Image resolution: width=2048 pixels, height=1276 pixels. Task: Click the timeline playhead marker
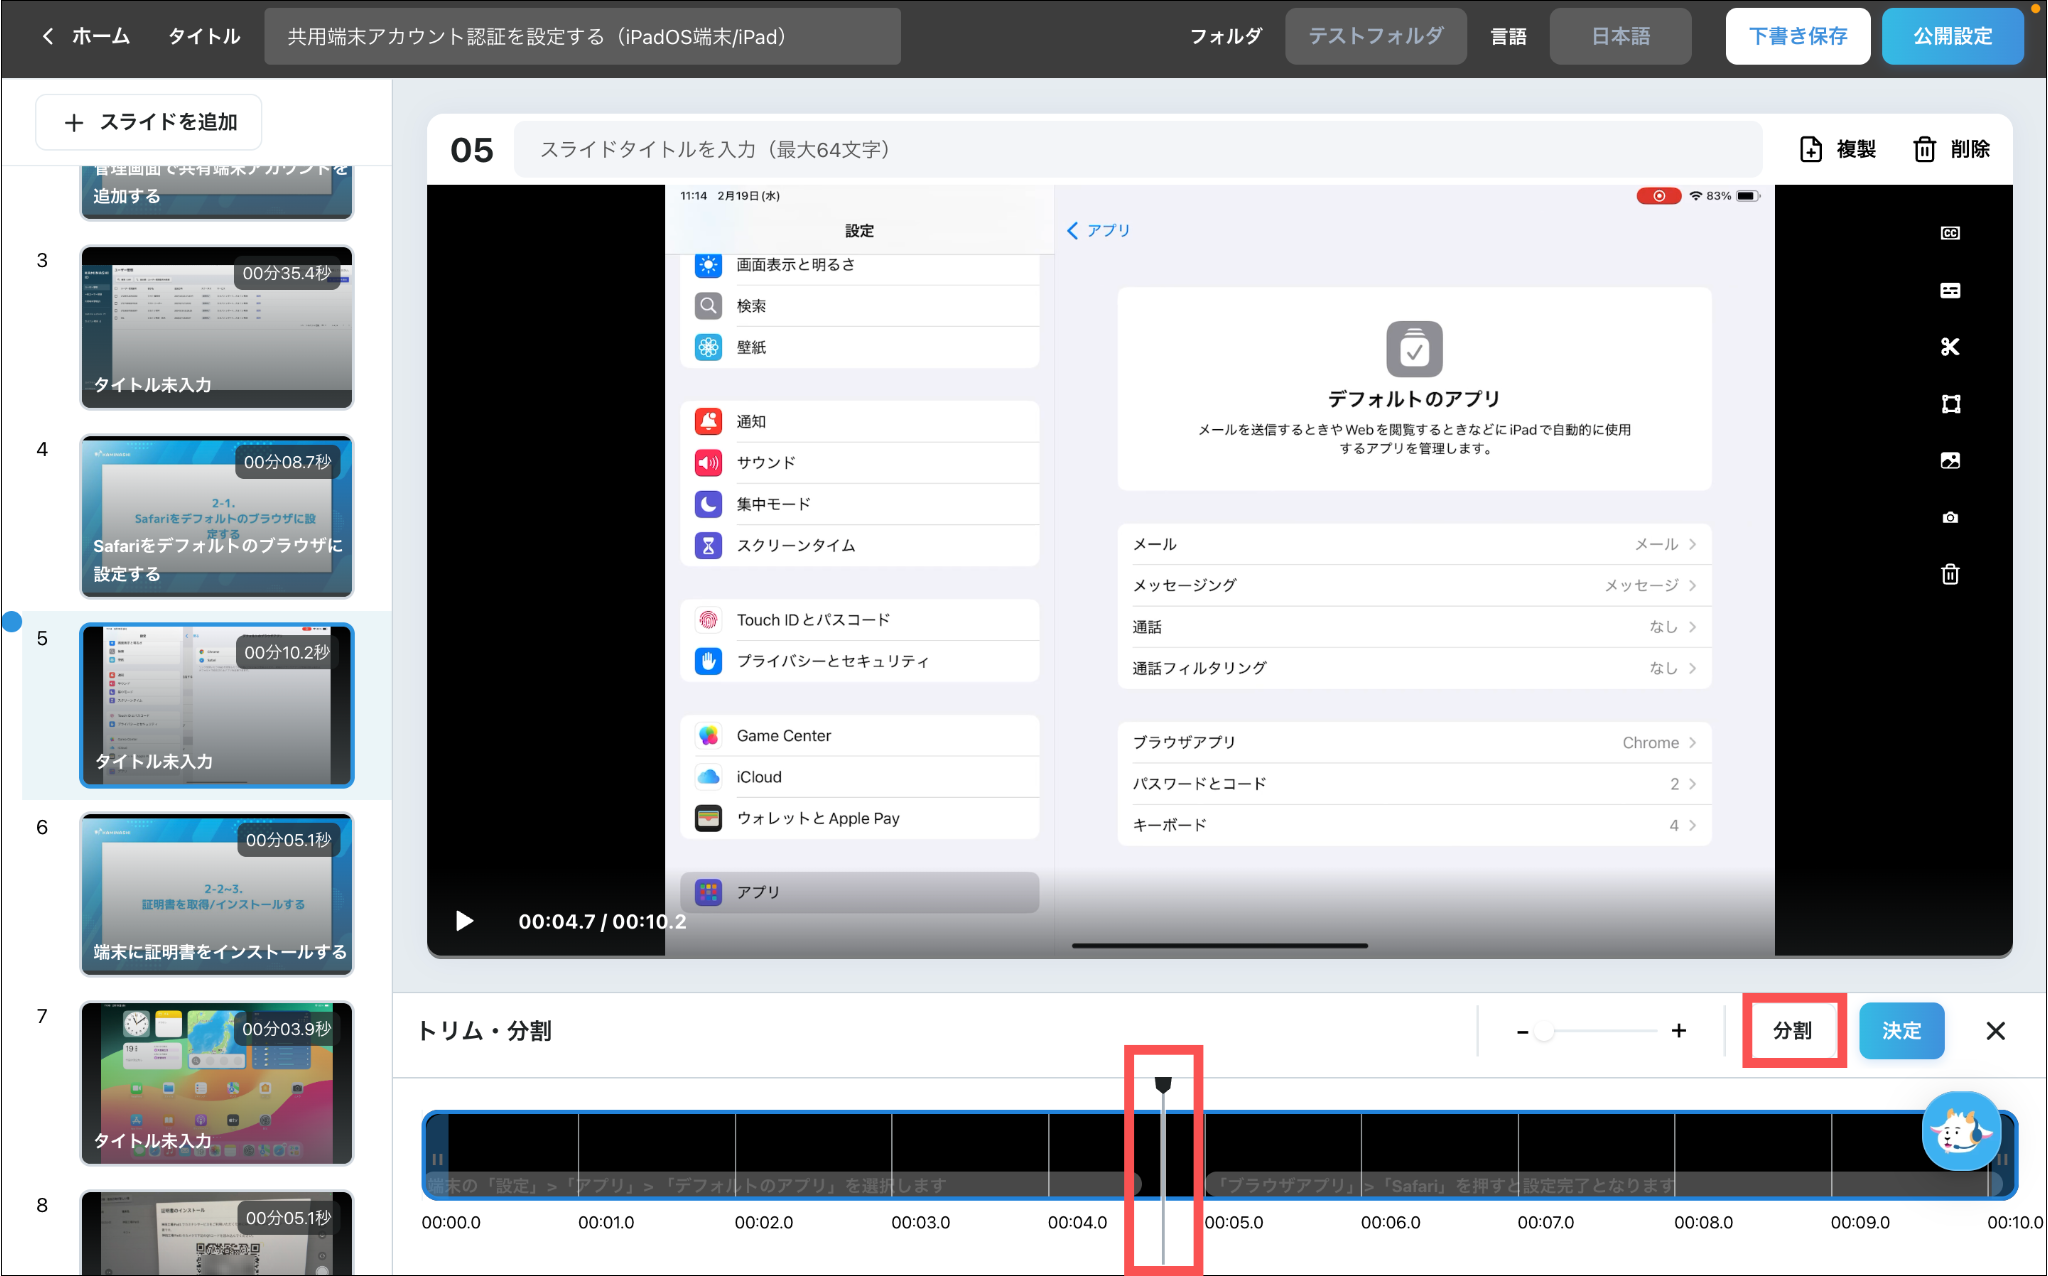pos(1163,1085)
